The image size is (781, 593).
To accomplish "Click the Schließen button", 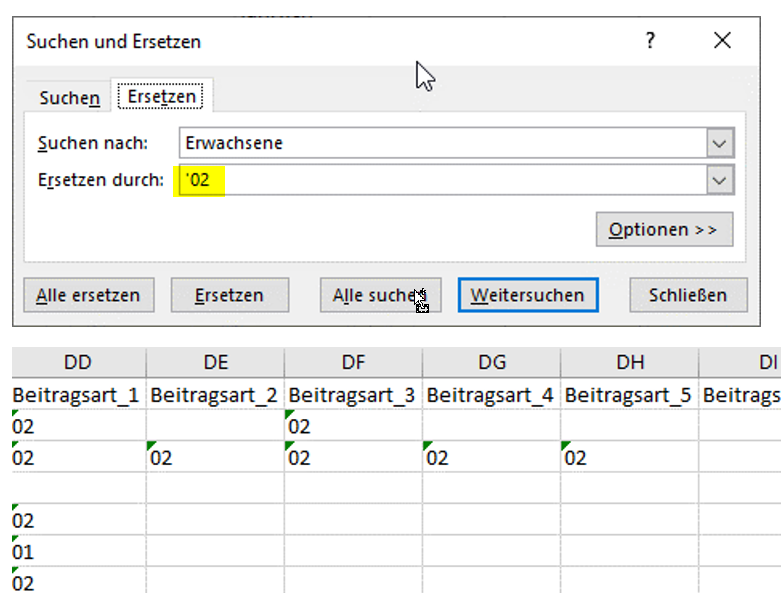I will (689, 295).
